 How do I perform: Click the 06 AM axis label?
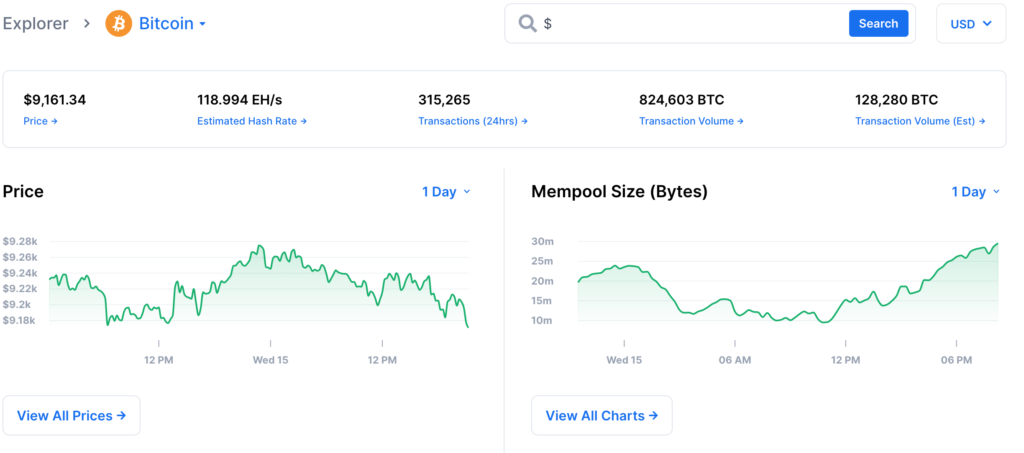pyautogui.click(x=735, y=360)
